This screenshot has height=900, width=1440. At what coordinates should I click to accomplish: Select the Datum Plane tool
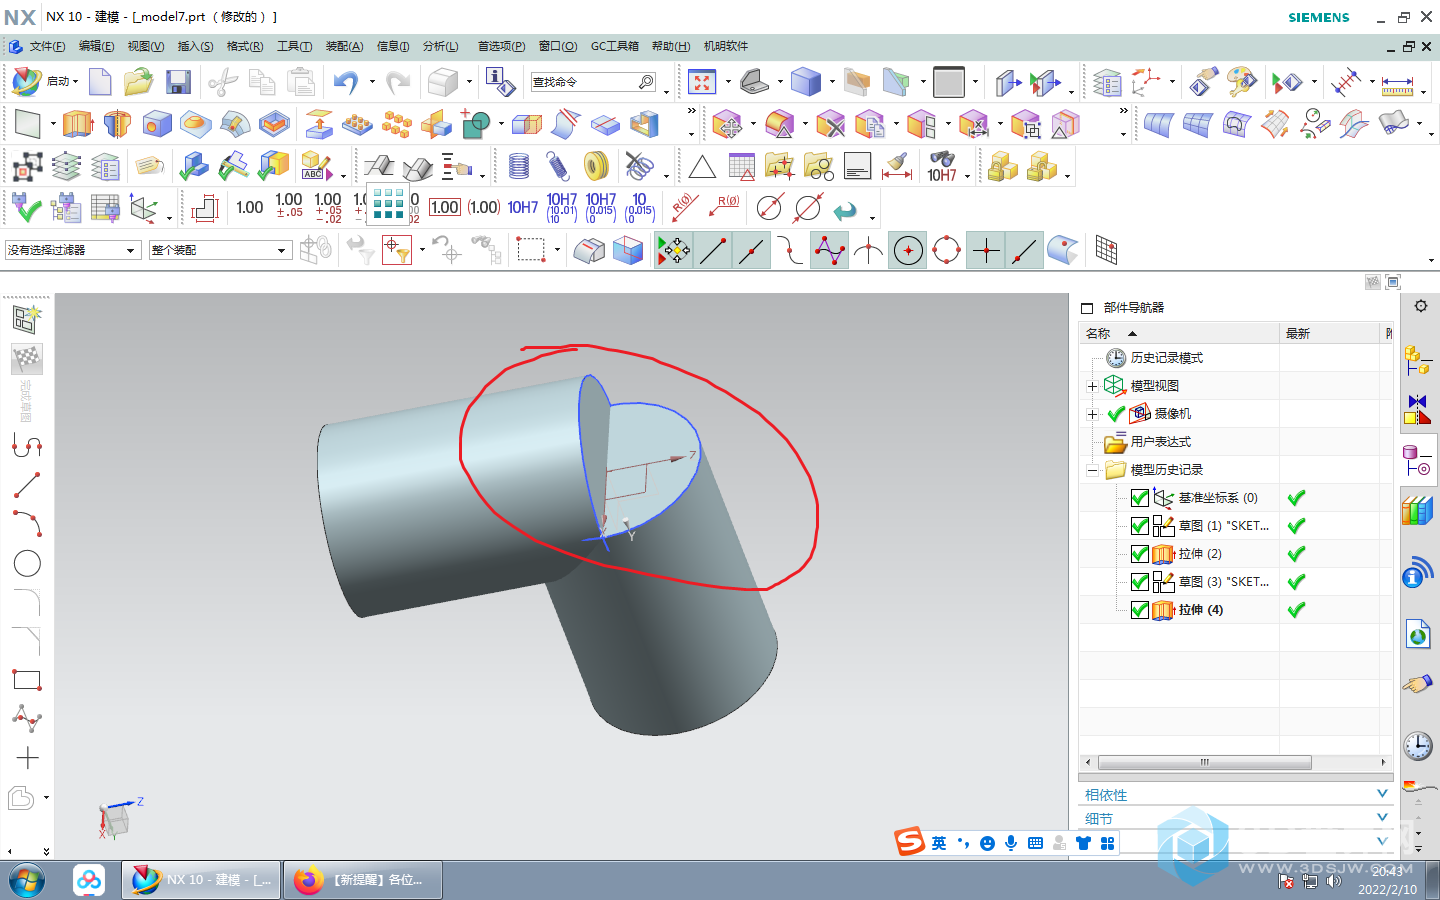[x=27, y=124]
